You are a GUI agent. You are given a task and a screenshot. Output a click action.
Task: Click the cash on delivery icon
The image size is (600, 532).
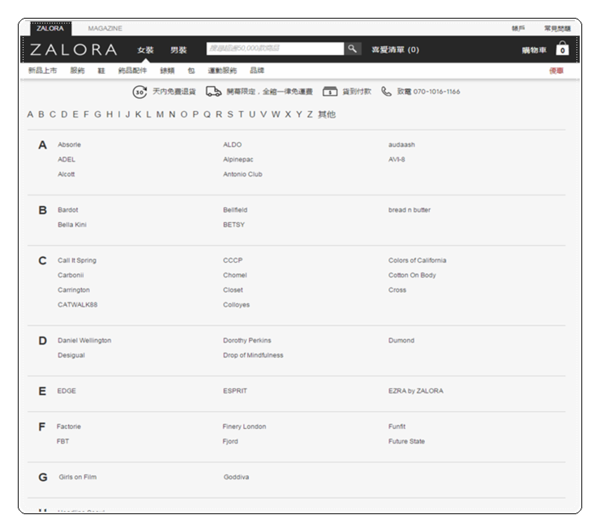pos(330,91)
